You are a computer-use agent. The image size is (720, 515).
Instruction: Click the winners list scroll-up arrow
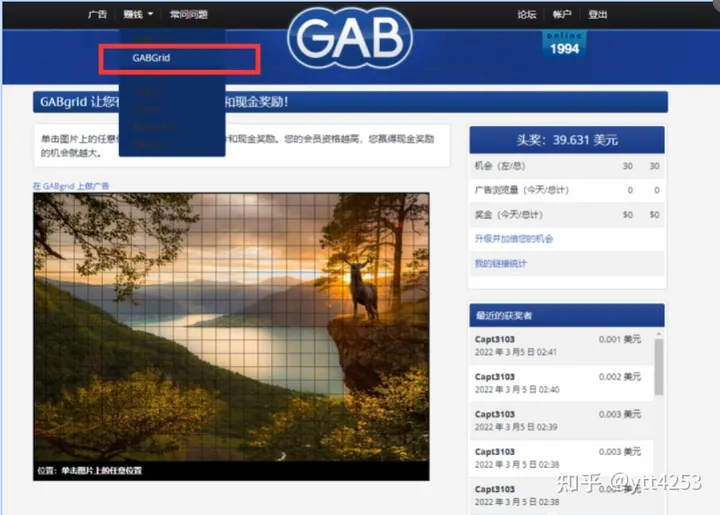click(x=659, y=334)
